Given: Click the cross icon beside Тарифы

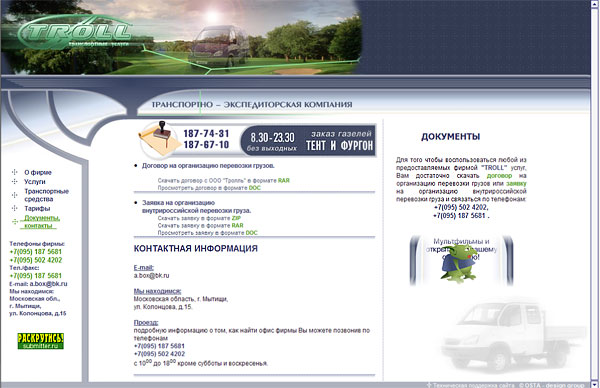Looking at the screenshot, I should click(x=15, y=208).
